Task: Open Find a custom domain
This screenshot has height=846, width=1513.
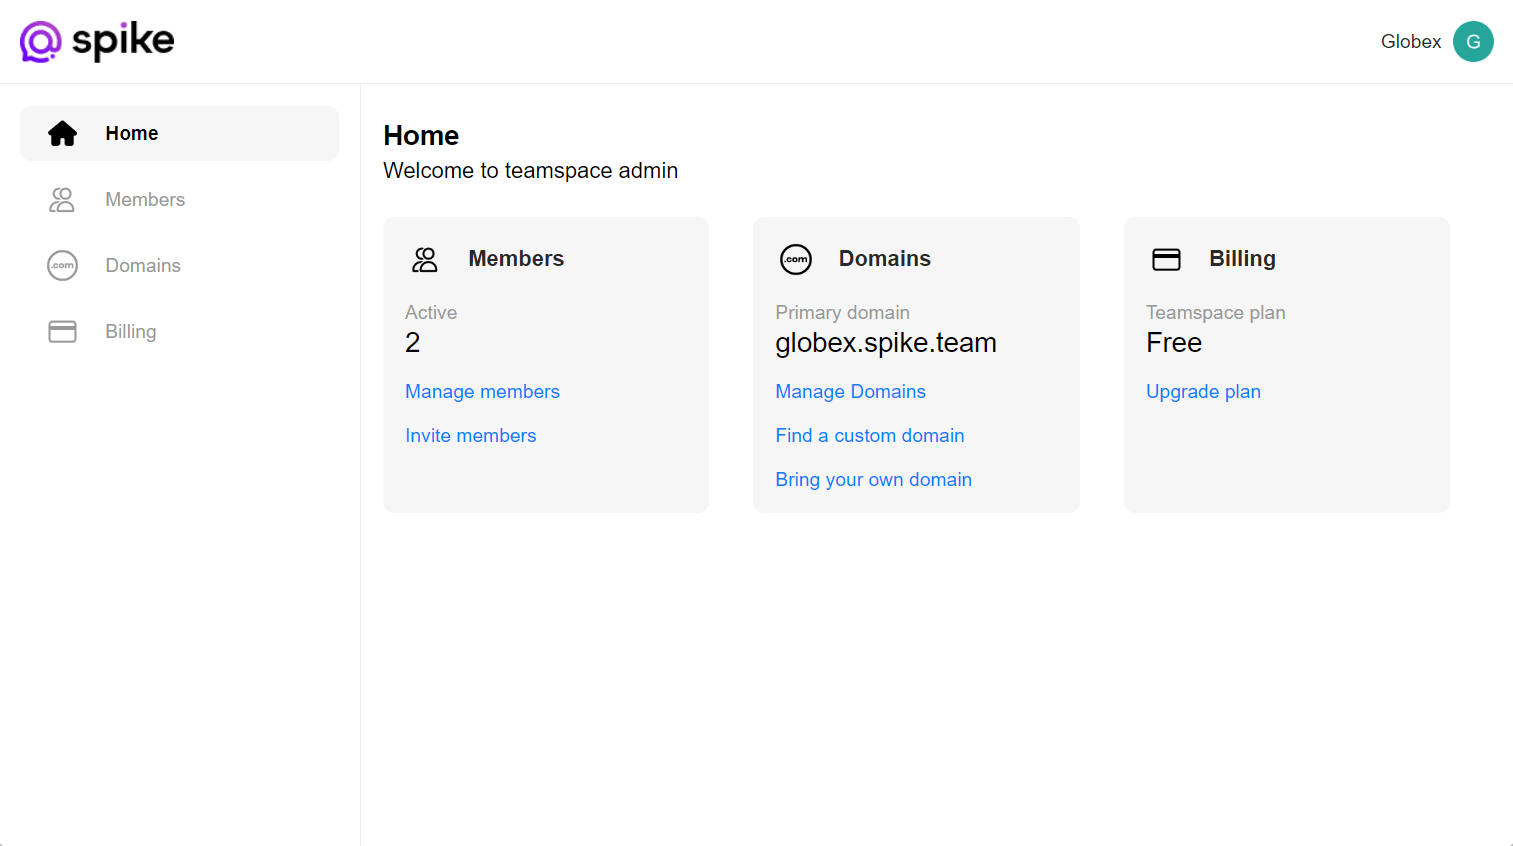Action: [x=869, y=435]
